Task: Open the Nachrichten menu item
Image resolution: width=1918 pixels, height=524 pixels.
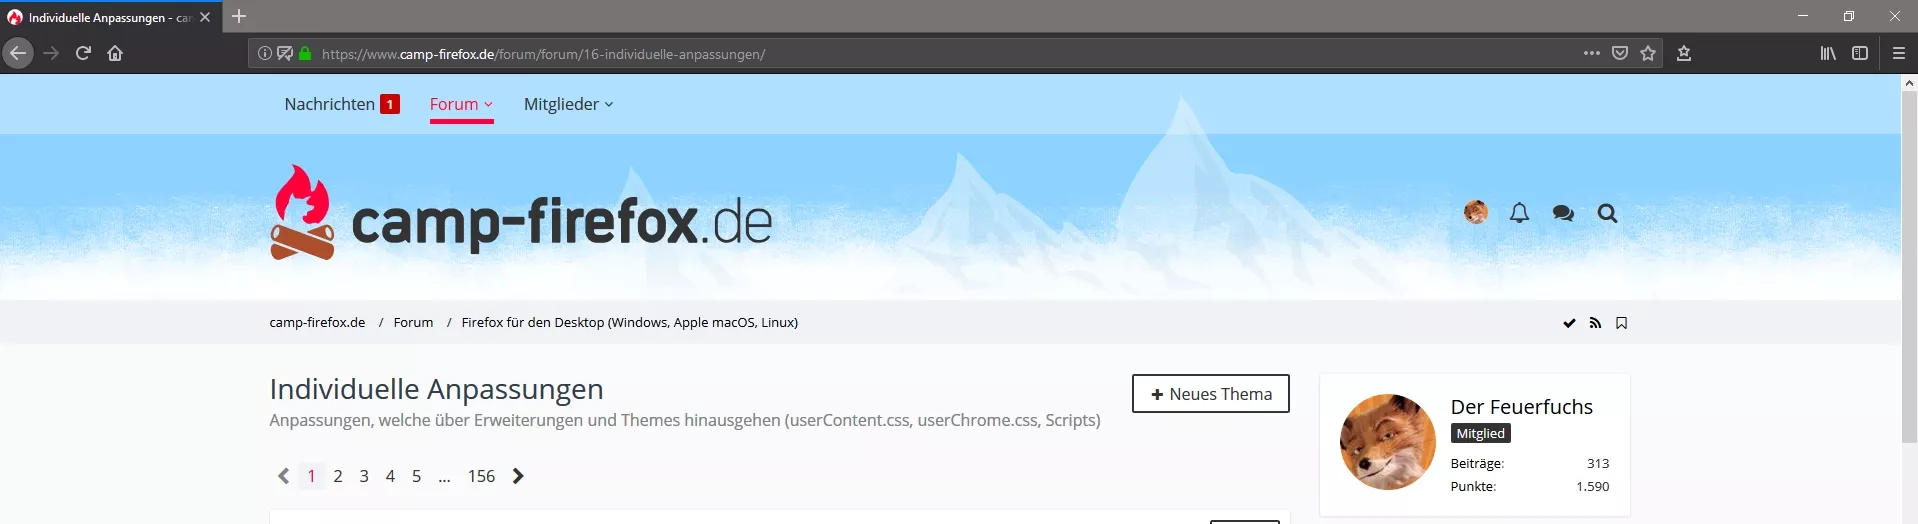Action: (x=342, y=104)
